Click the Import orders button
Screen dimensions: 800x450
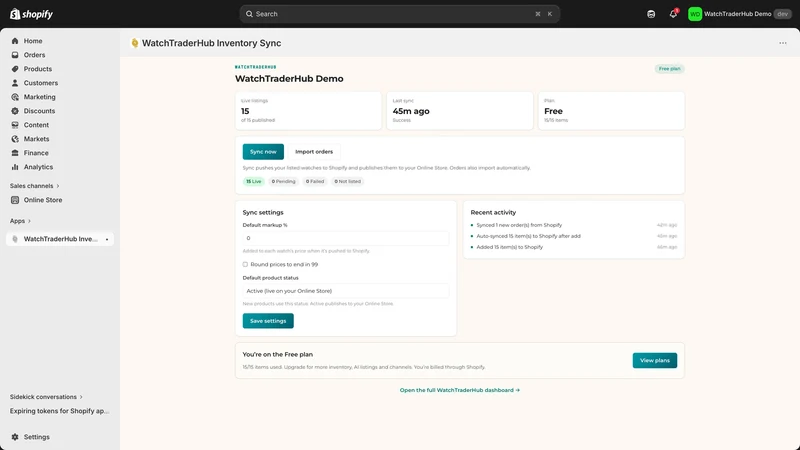click(314, 152)
